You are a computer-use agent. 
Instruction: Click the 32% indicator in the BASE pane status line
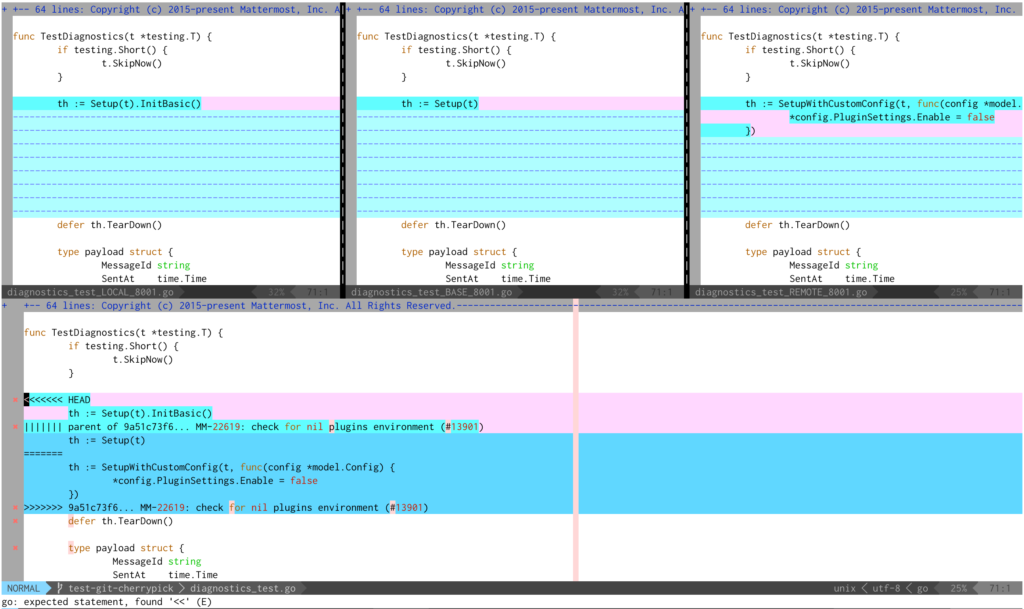click(x=620, y=292)
